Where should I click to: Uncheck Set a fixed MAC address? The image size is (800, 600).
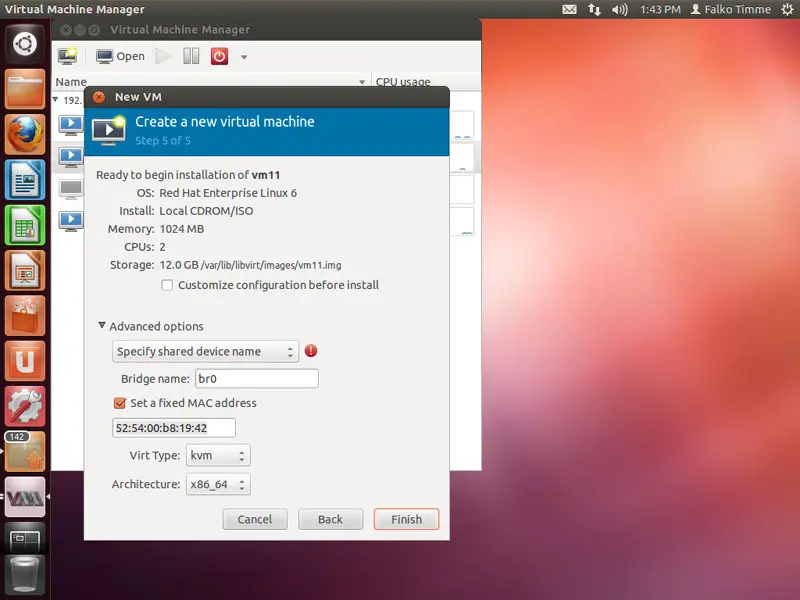click(x=120, y=403)
